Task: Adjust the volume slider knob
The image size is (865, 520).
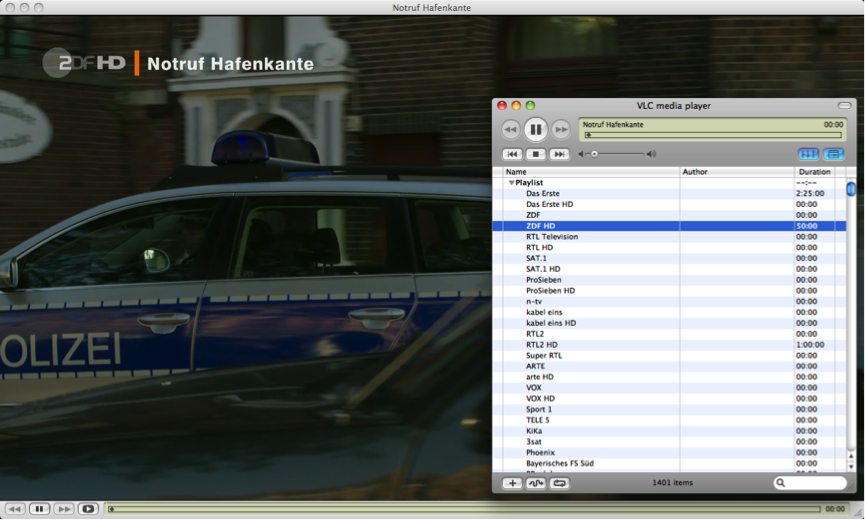Action: 594,154
